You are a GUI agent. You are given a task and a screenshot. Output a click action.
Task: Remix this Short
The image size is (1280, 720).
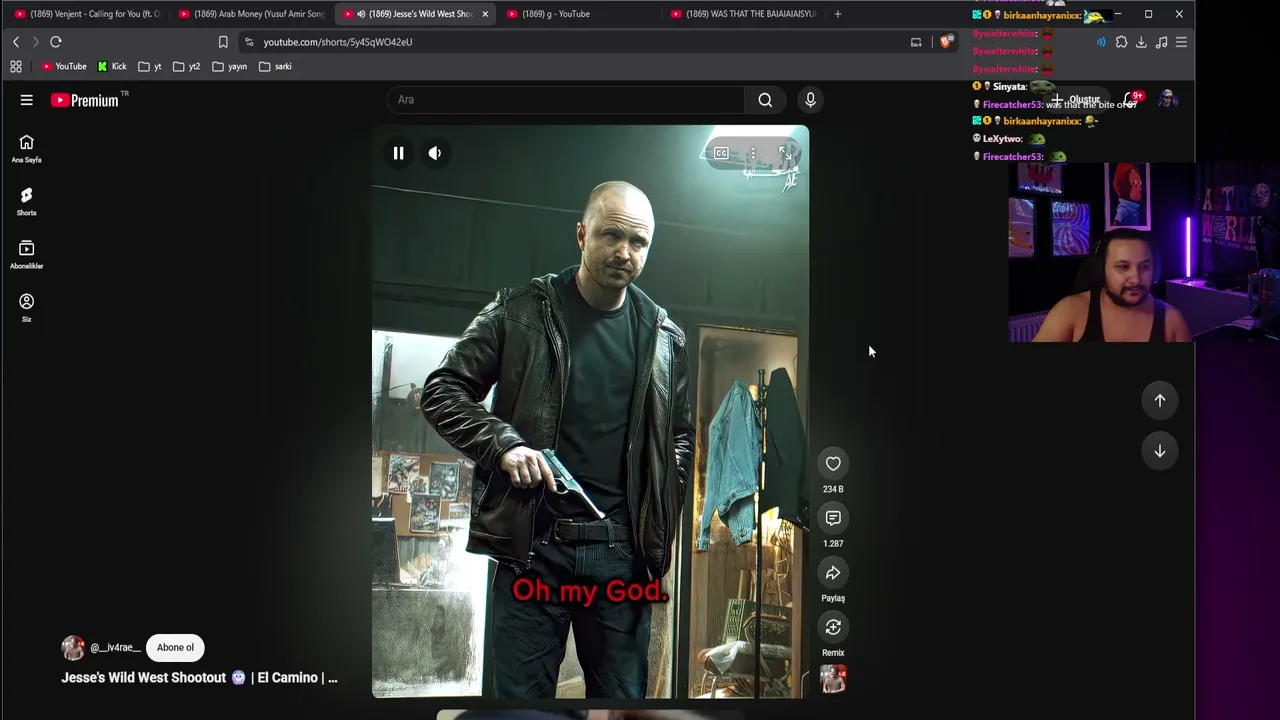833,627
